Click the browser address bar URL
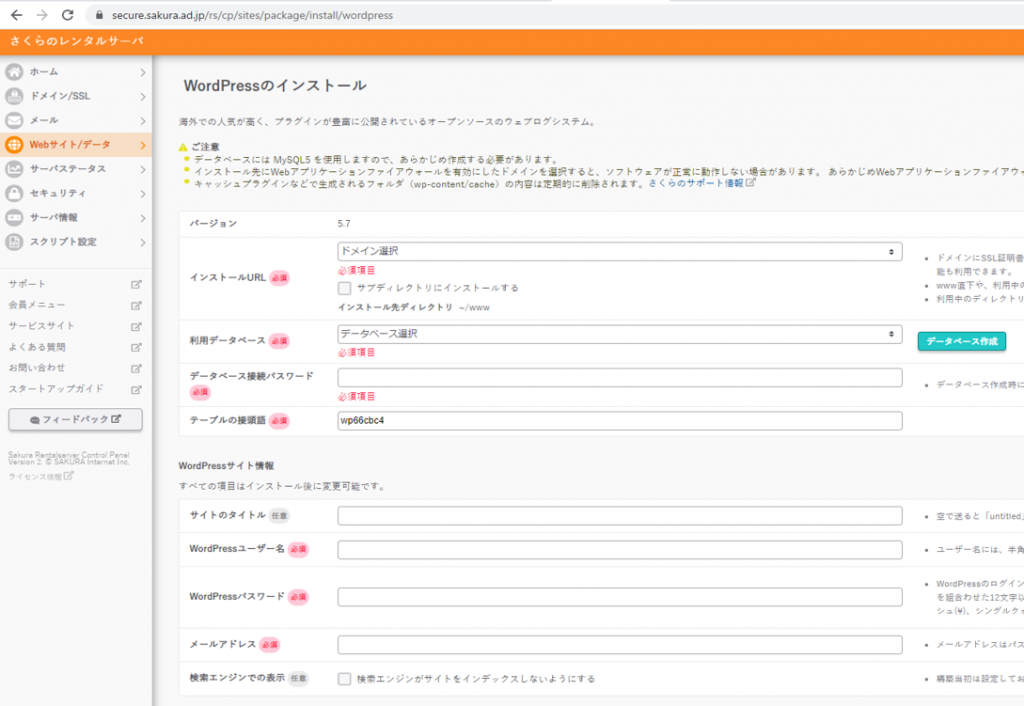The image size is (1024, 706). click(252, 15)
